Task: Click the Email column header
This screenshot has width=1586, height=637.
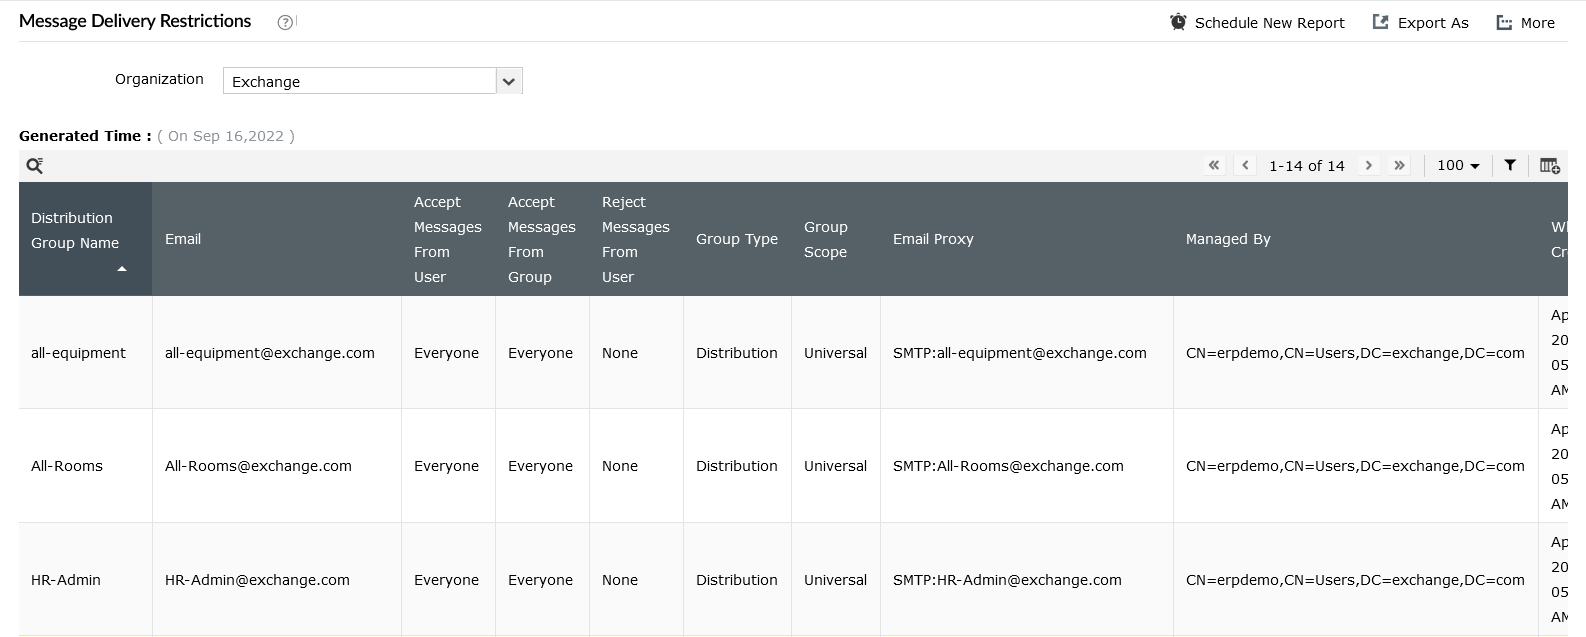Action: [x=183, y=239]
